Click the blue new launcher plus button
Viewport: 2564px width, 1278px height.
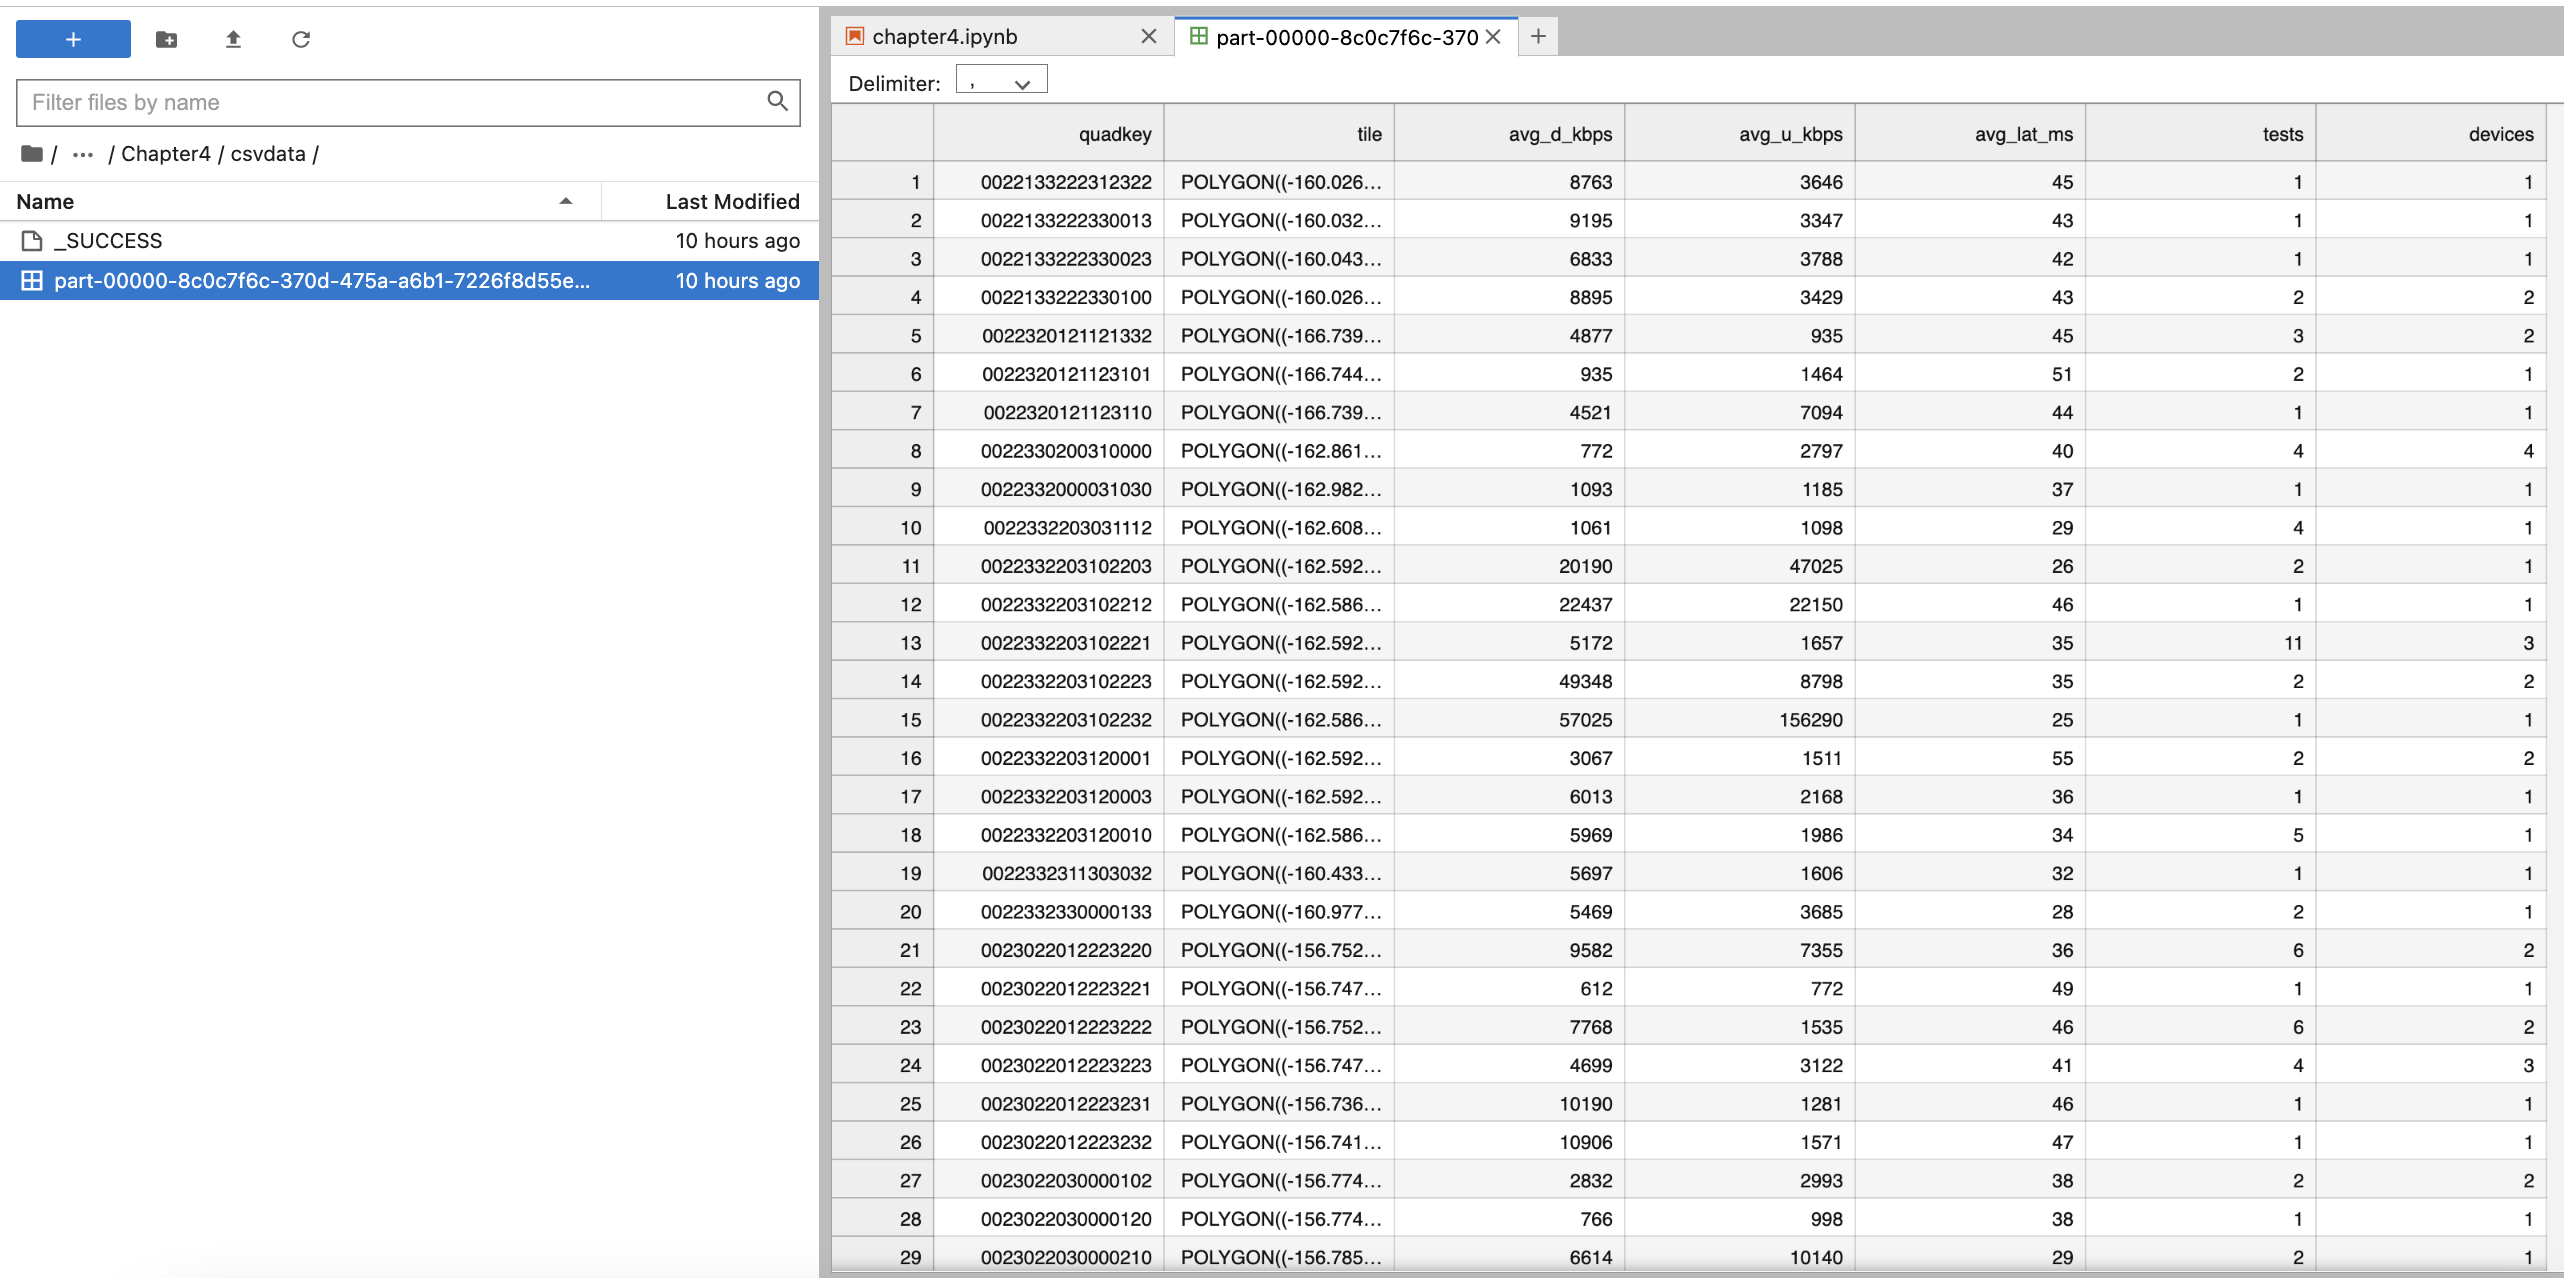point(73,39)
